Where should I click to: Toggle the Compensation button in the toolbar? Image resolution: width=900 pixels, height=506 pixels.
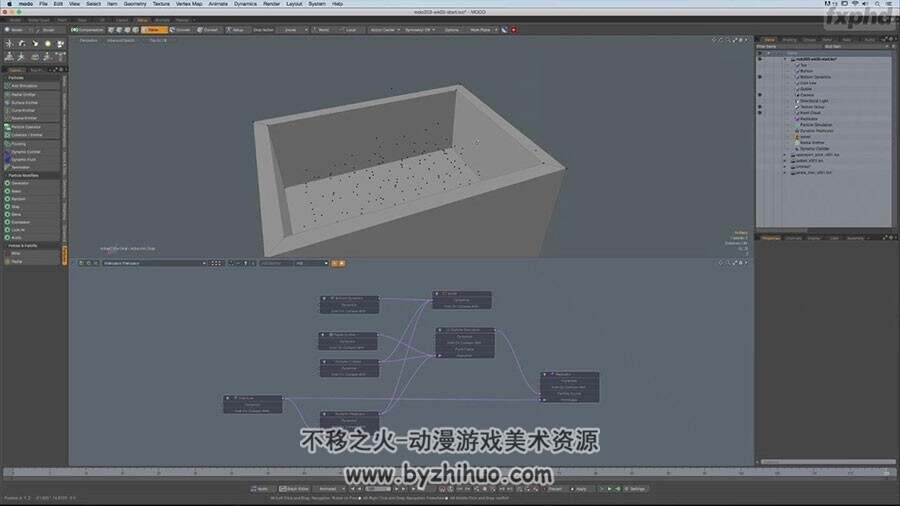[x=87, y=30]
